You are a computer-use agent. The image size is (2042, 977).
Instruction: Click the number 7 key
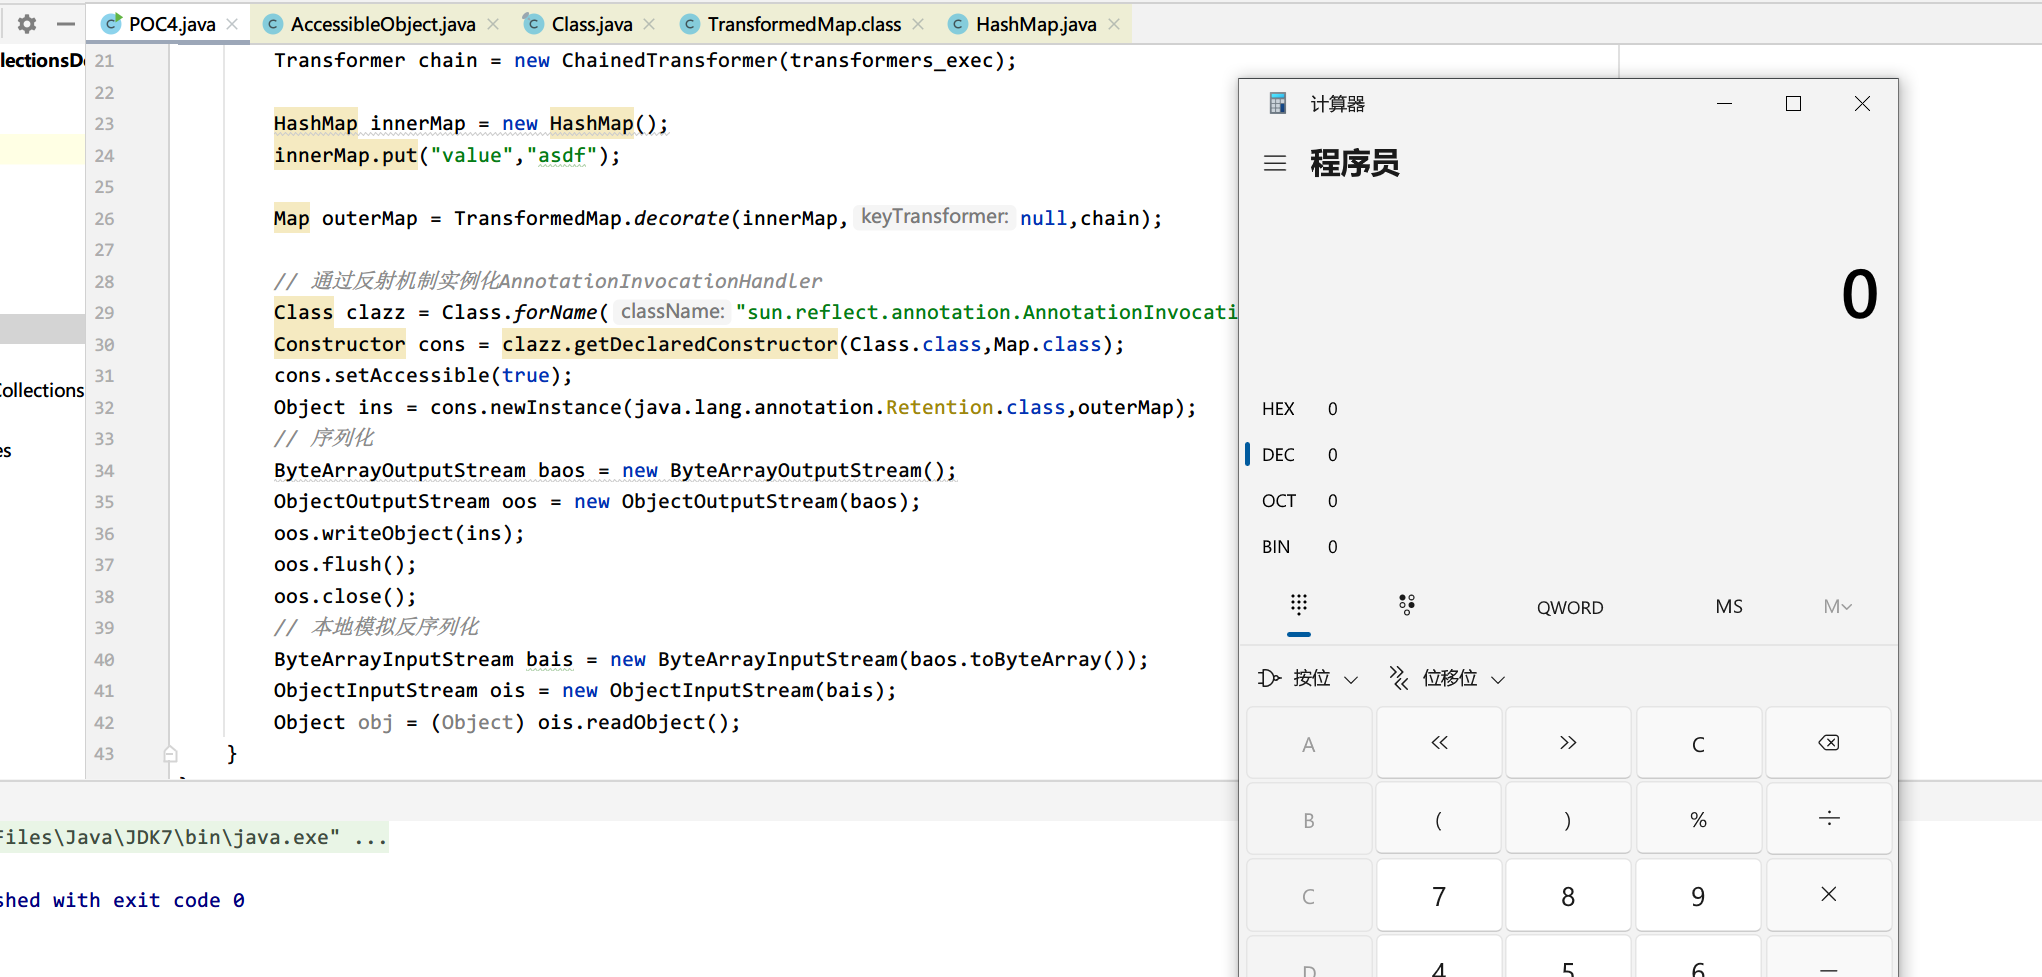(1439, 895)
